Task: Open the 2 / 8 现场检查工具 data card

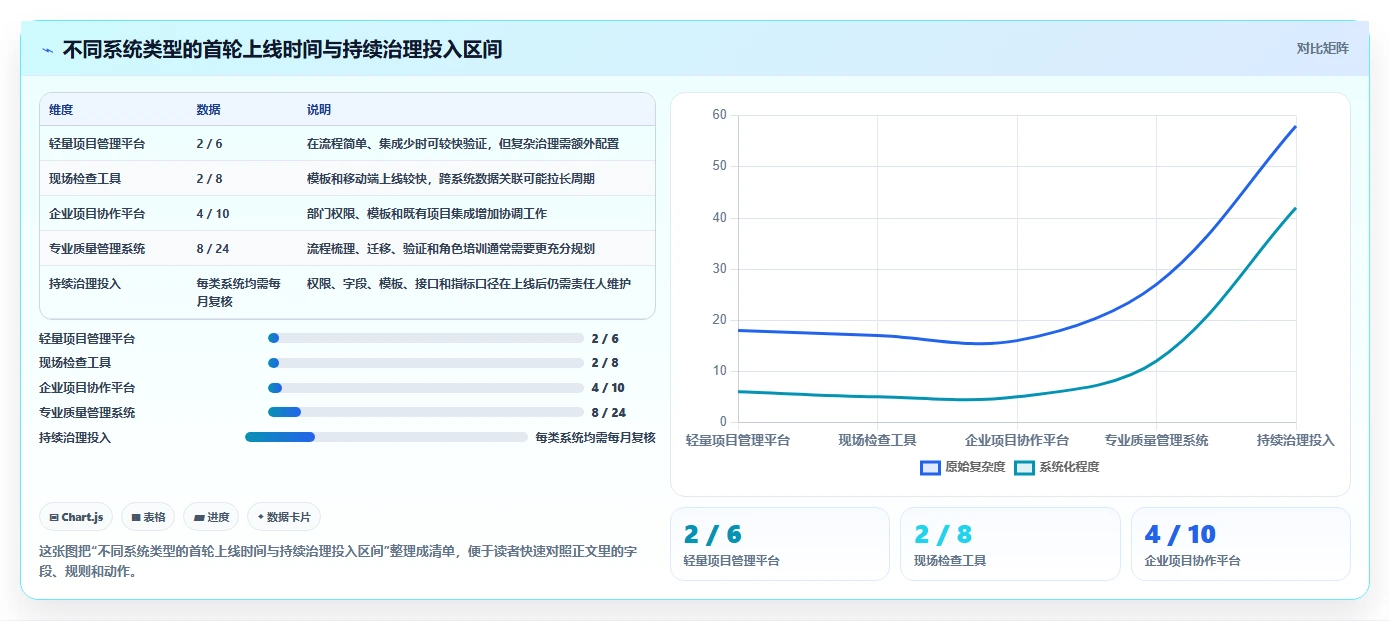Action: [1010, 544]
